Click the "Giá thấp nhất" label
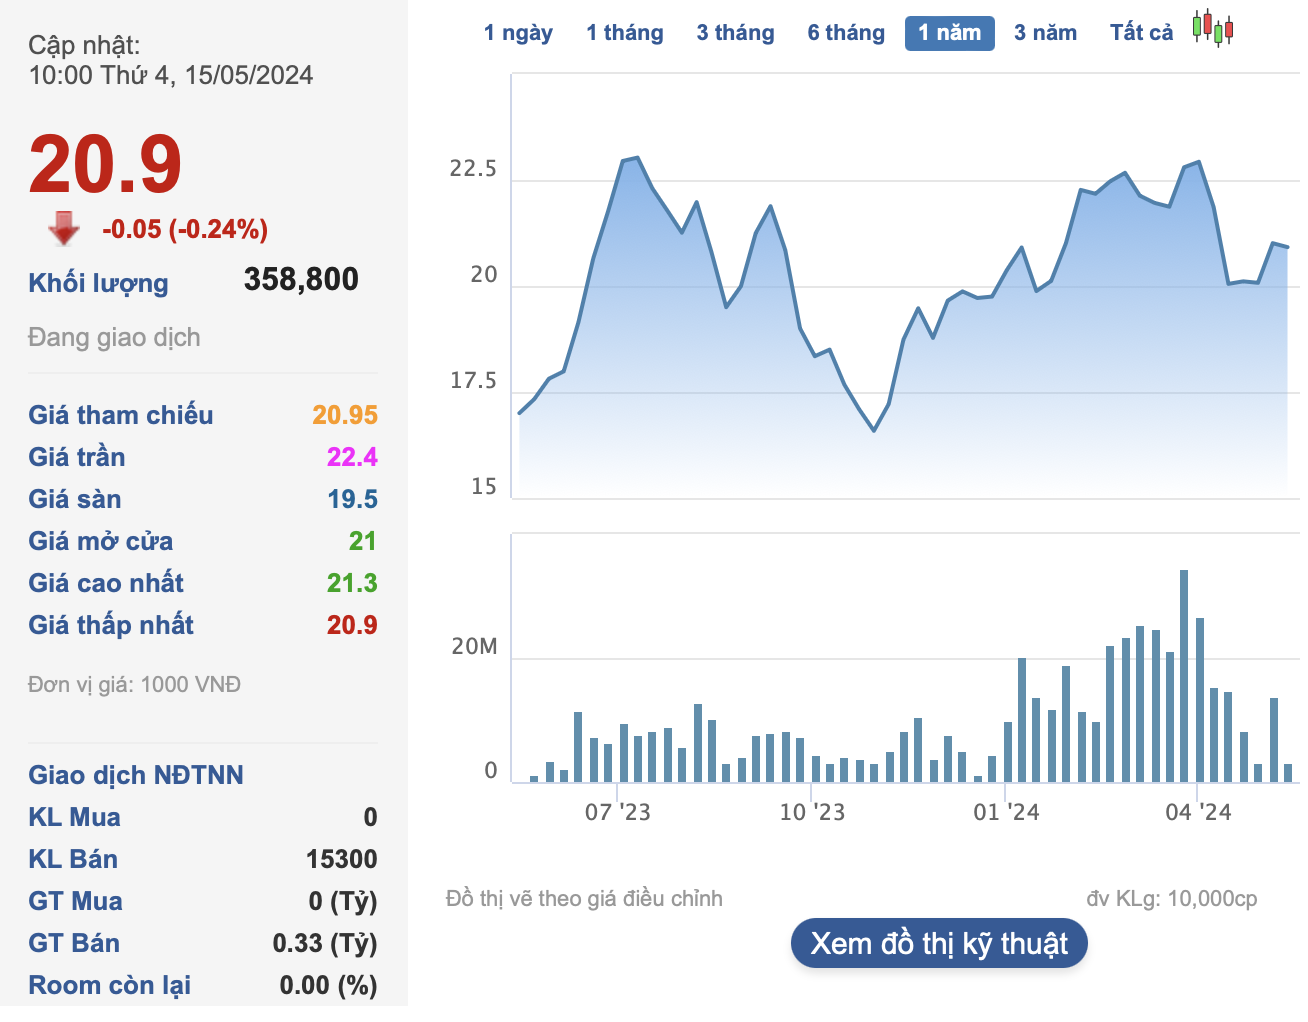This screenshot has width=1308, height=1022. pos(111,625)
